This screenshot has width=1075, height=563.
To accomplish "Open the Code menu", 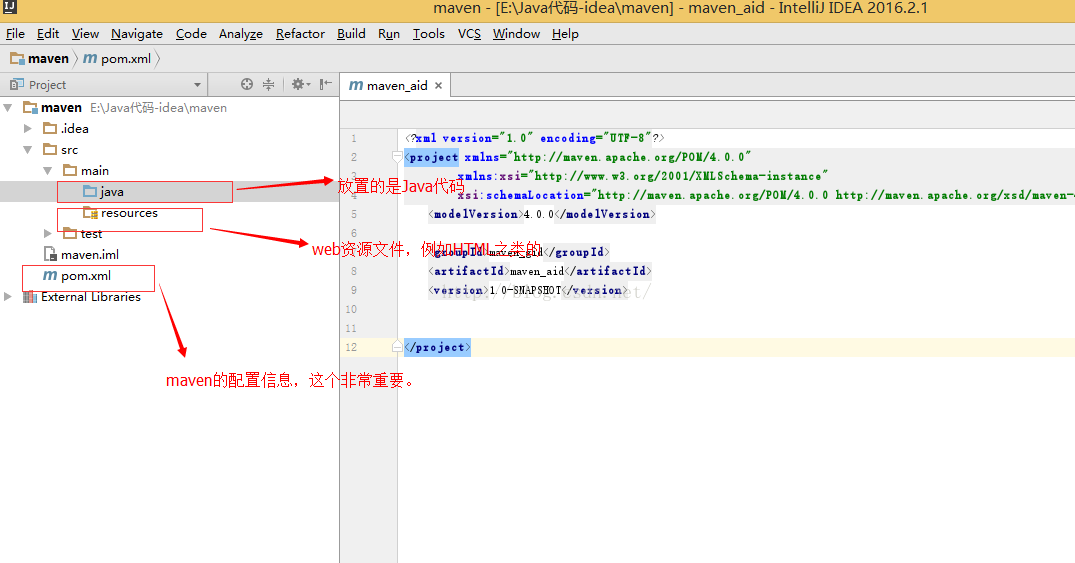I will (x=191, y=34).
